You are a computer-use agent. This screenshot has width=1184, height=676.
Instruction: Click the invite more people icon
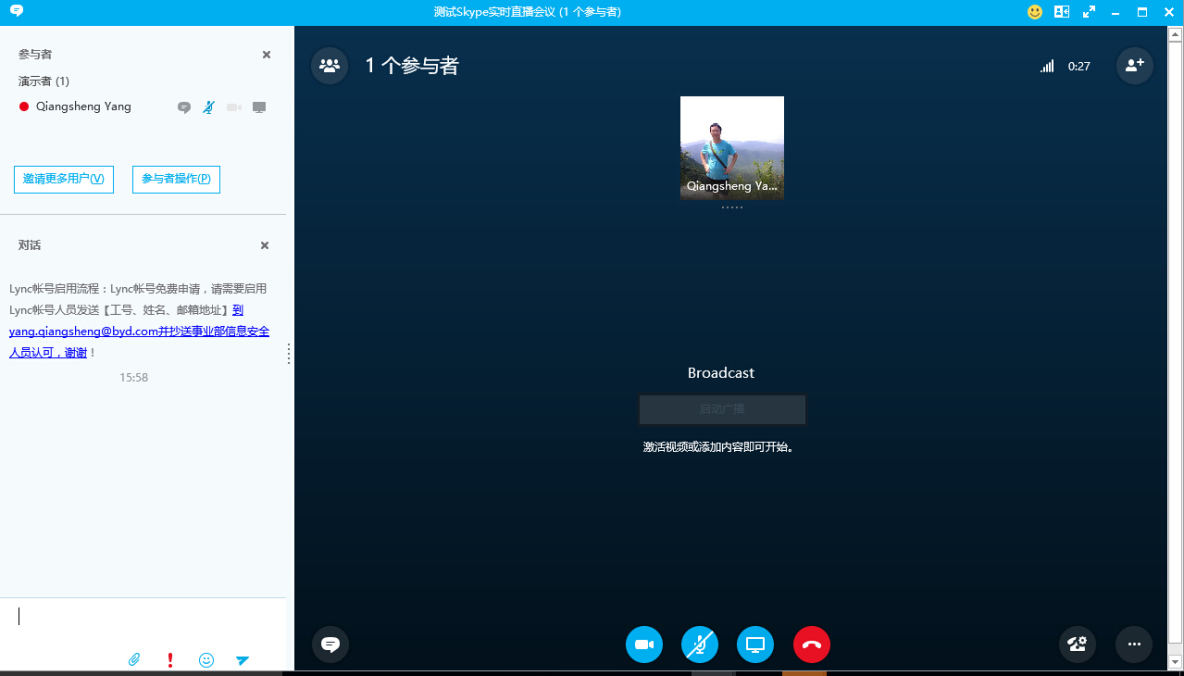click(1134, 66)
